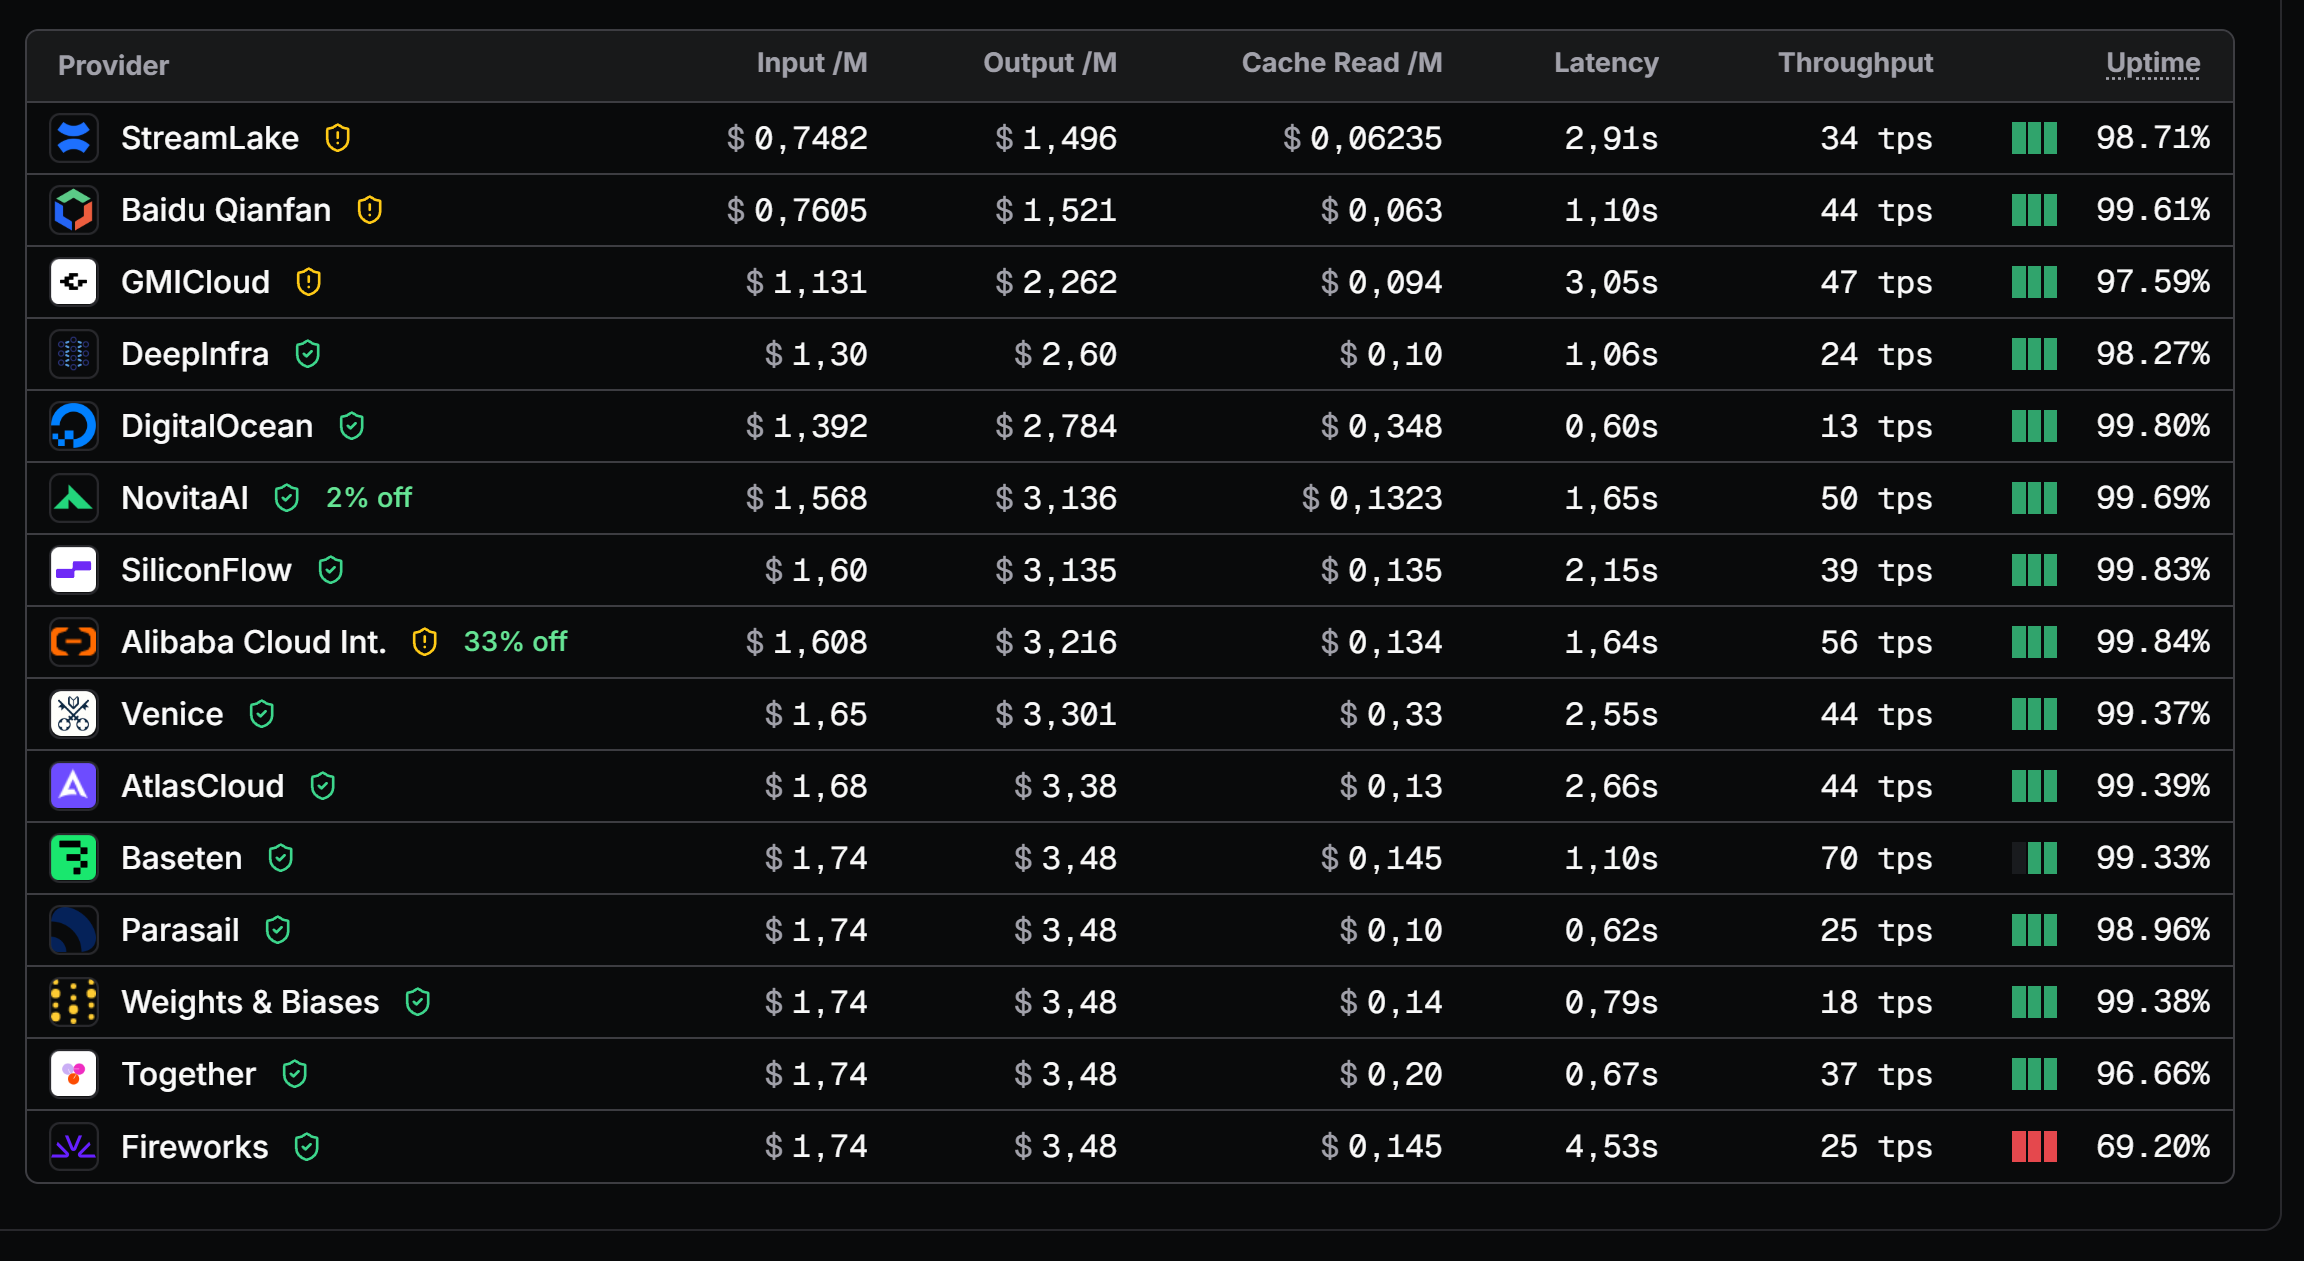Screen dimensions: 2304x1261
Task: Sort by the Uptime column header
Action: click(2153, 63)
